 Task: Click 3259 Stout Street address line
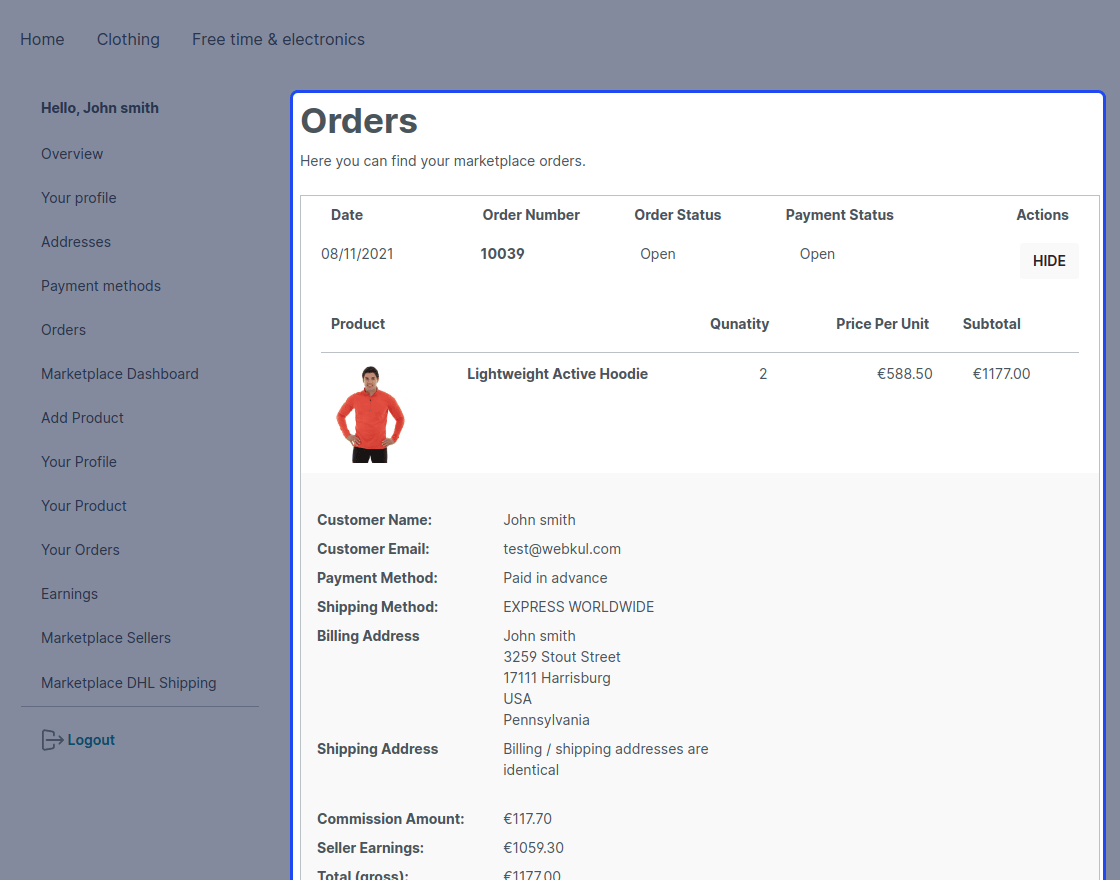(x=561, y=656)
